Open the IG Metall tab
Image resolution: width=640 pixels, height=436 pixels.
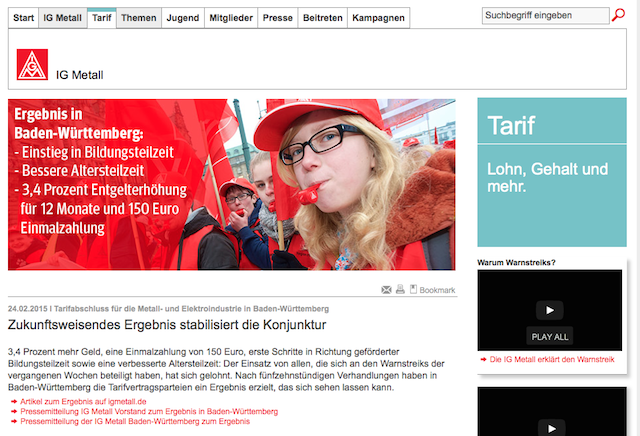(x=62, y=18)
